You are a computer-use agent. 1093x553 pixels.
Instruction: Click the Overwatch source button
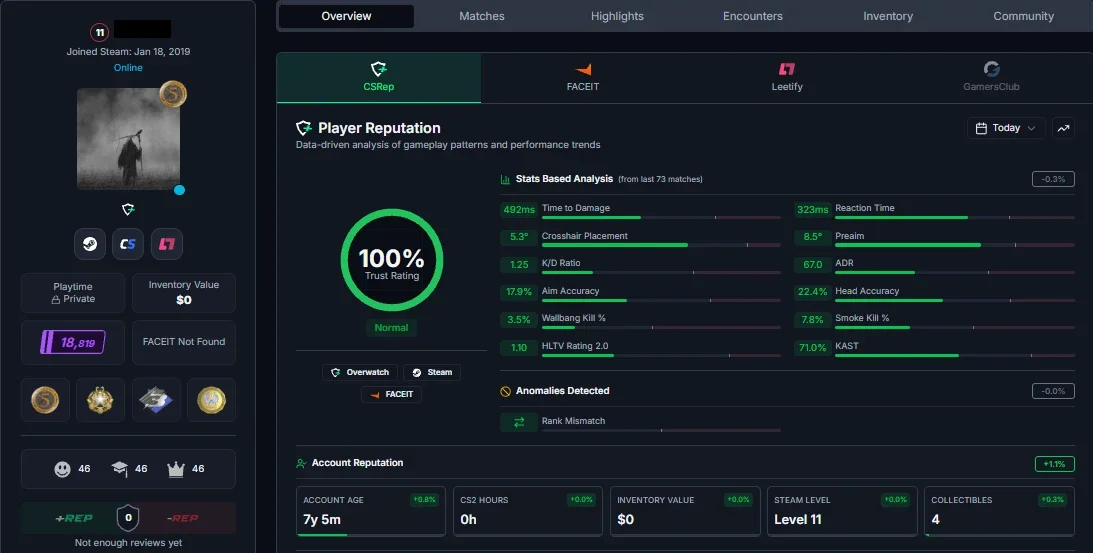pos(360,372)
